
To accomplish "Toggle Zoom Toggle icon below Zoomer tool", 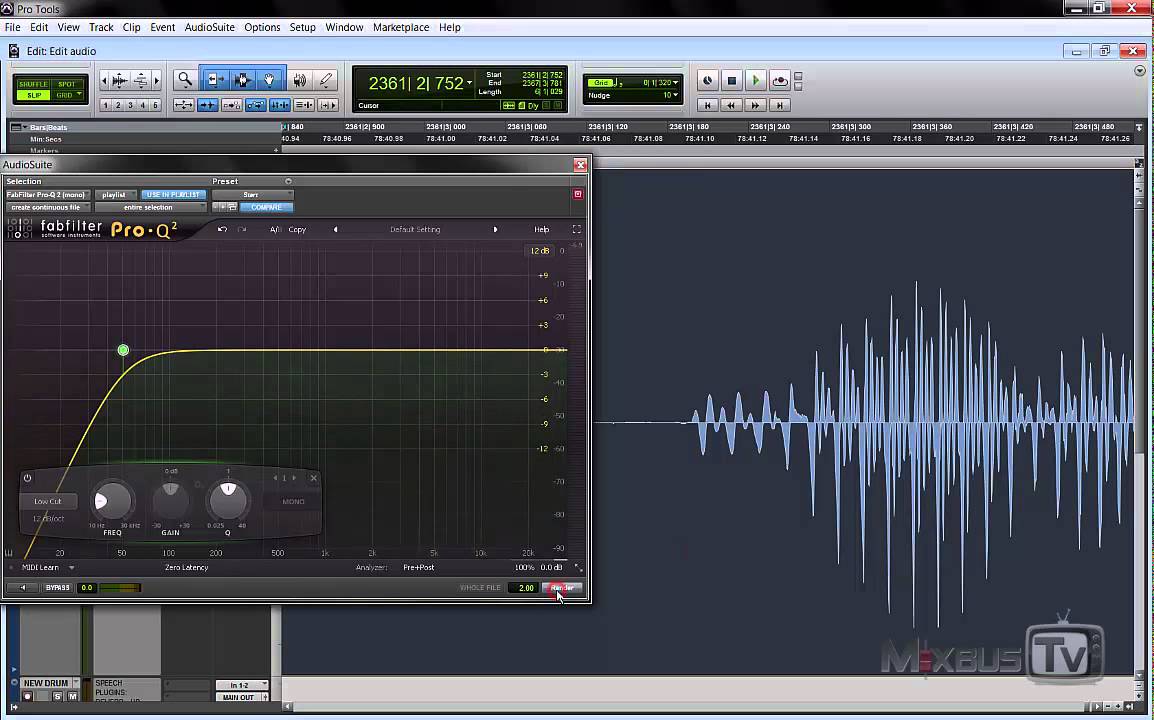I will [x=183, y=105].
